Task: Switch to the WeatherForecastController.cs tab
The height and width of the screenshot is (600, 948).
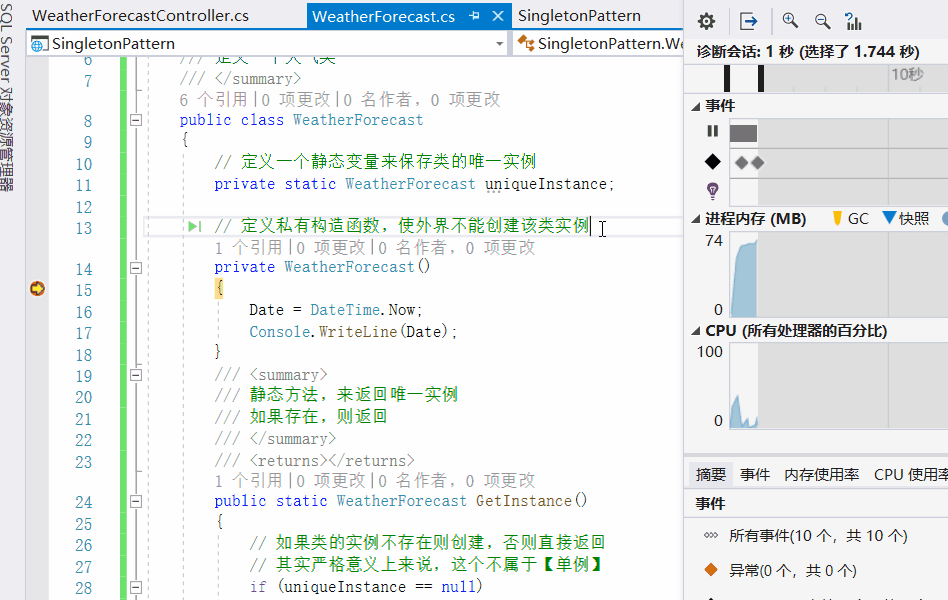Action: 140,16
